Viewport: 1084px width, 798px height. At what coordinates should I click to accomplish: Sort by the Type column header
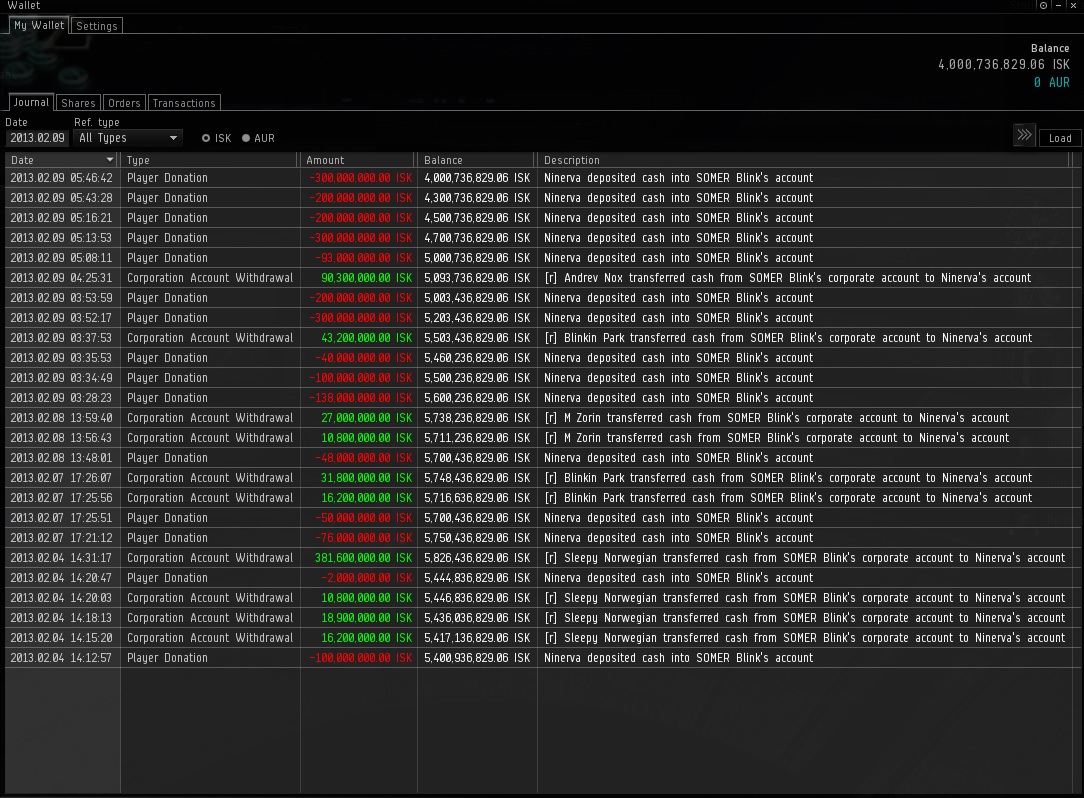click(x=210, y=160)
